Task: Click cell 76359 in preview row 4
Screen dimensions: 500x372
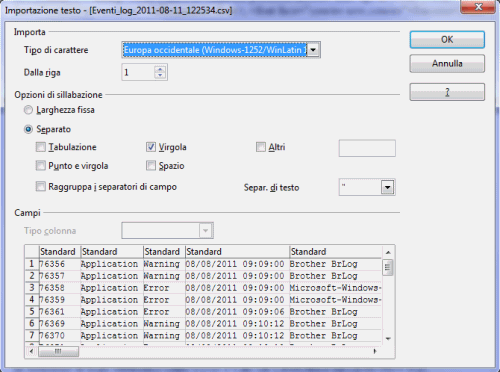Action: pyautogui.click(x=59, y=300)
